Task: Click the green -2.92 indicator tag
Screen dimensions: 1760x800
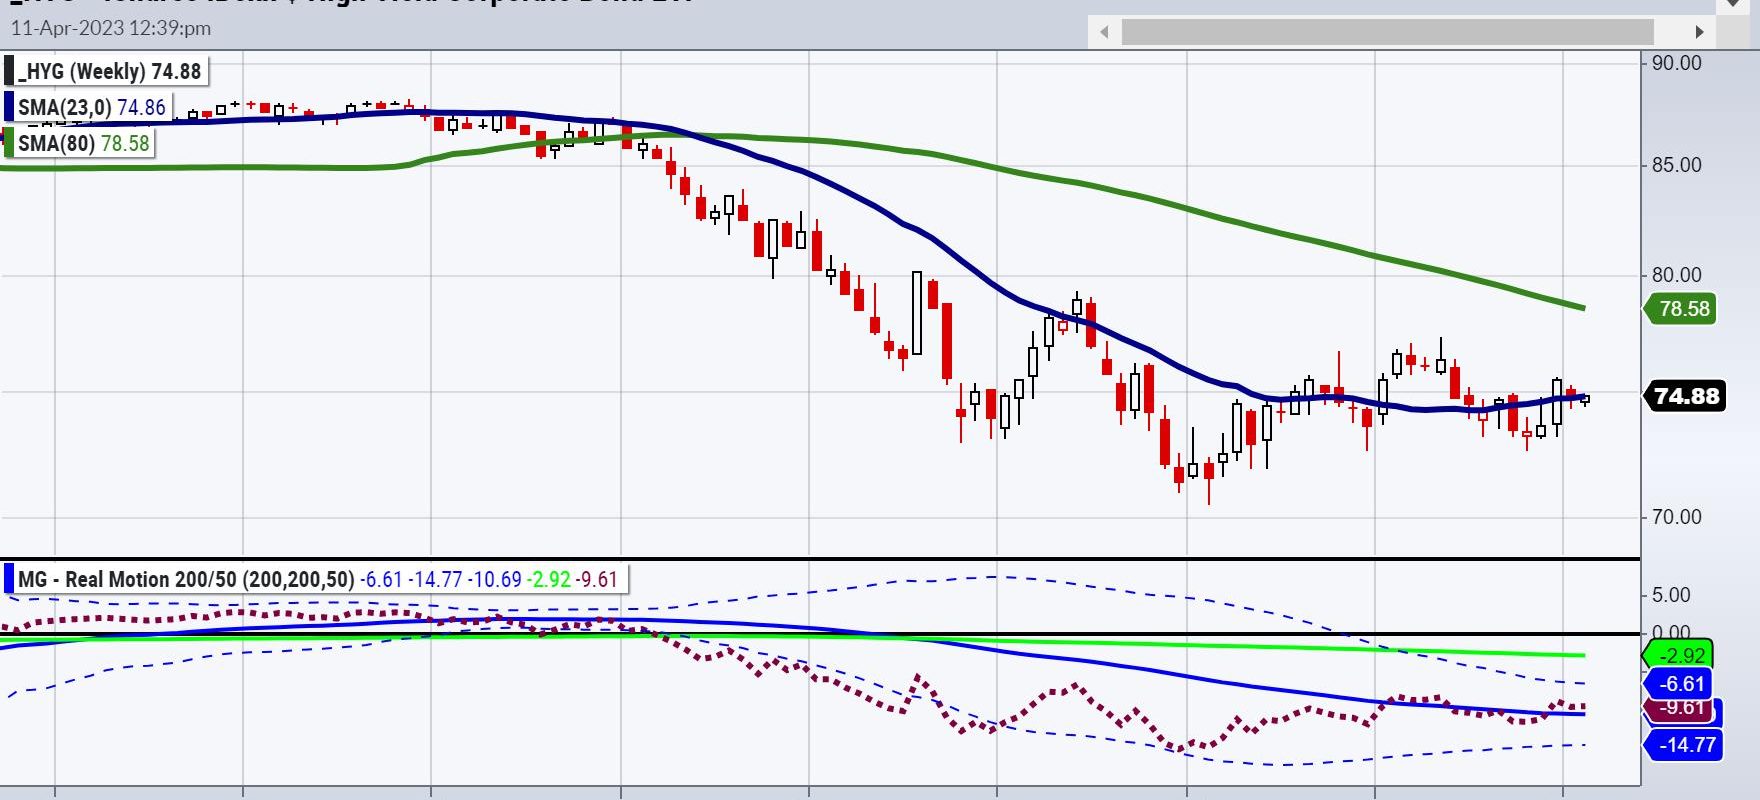Action: 1679,655
